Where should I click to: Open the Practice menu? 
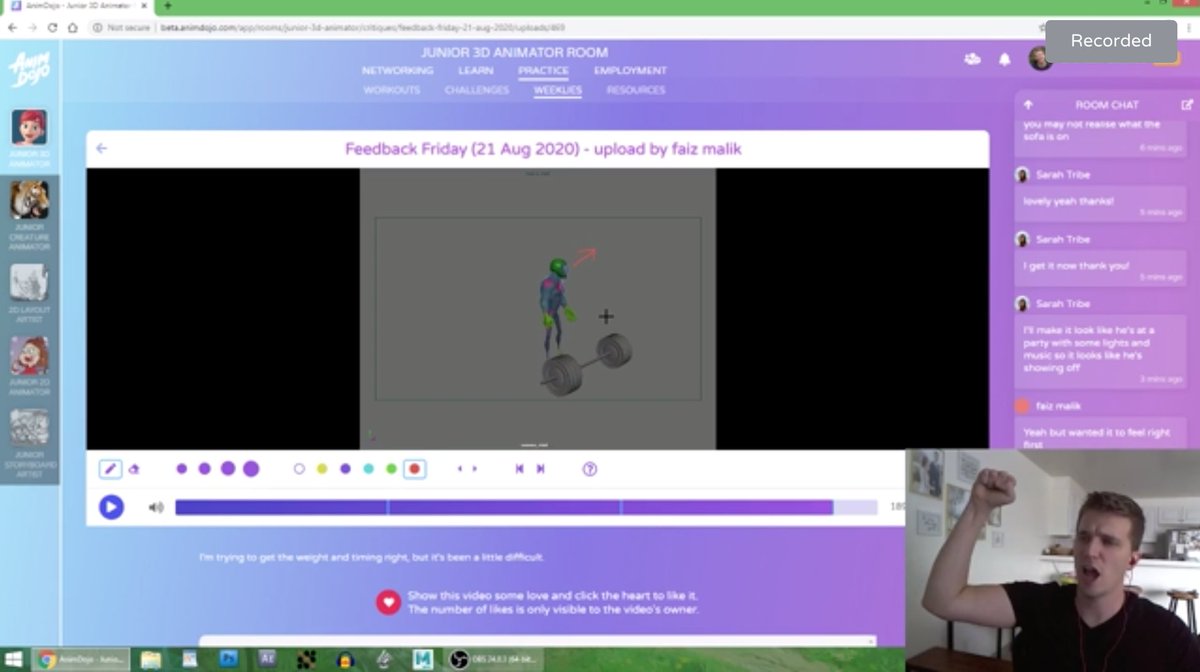click(x=543, y=71)
